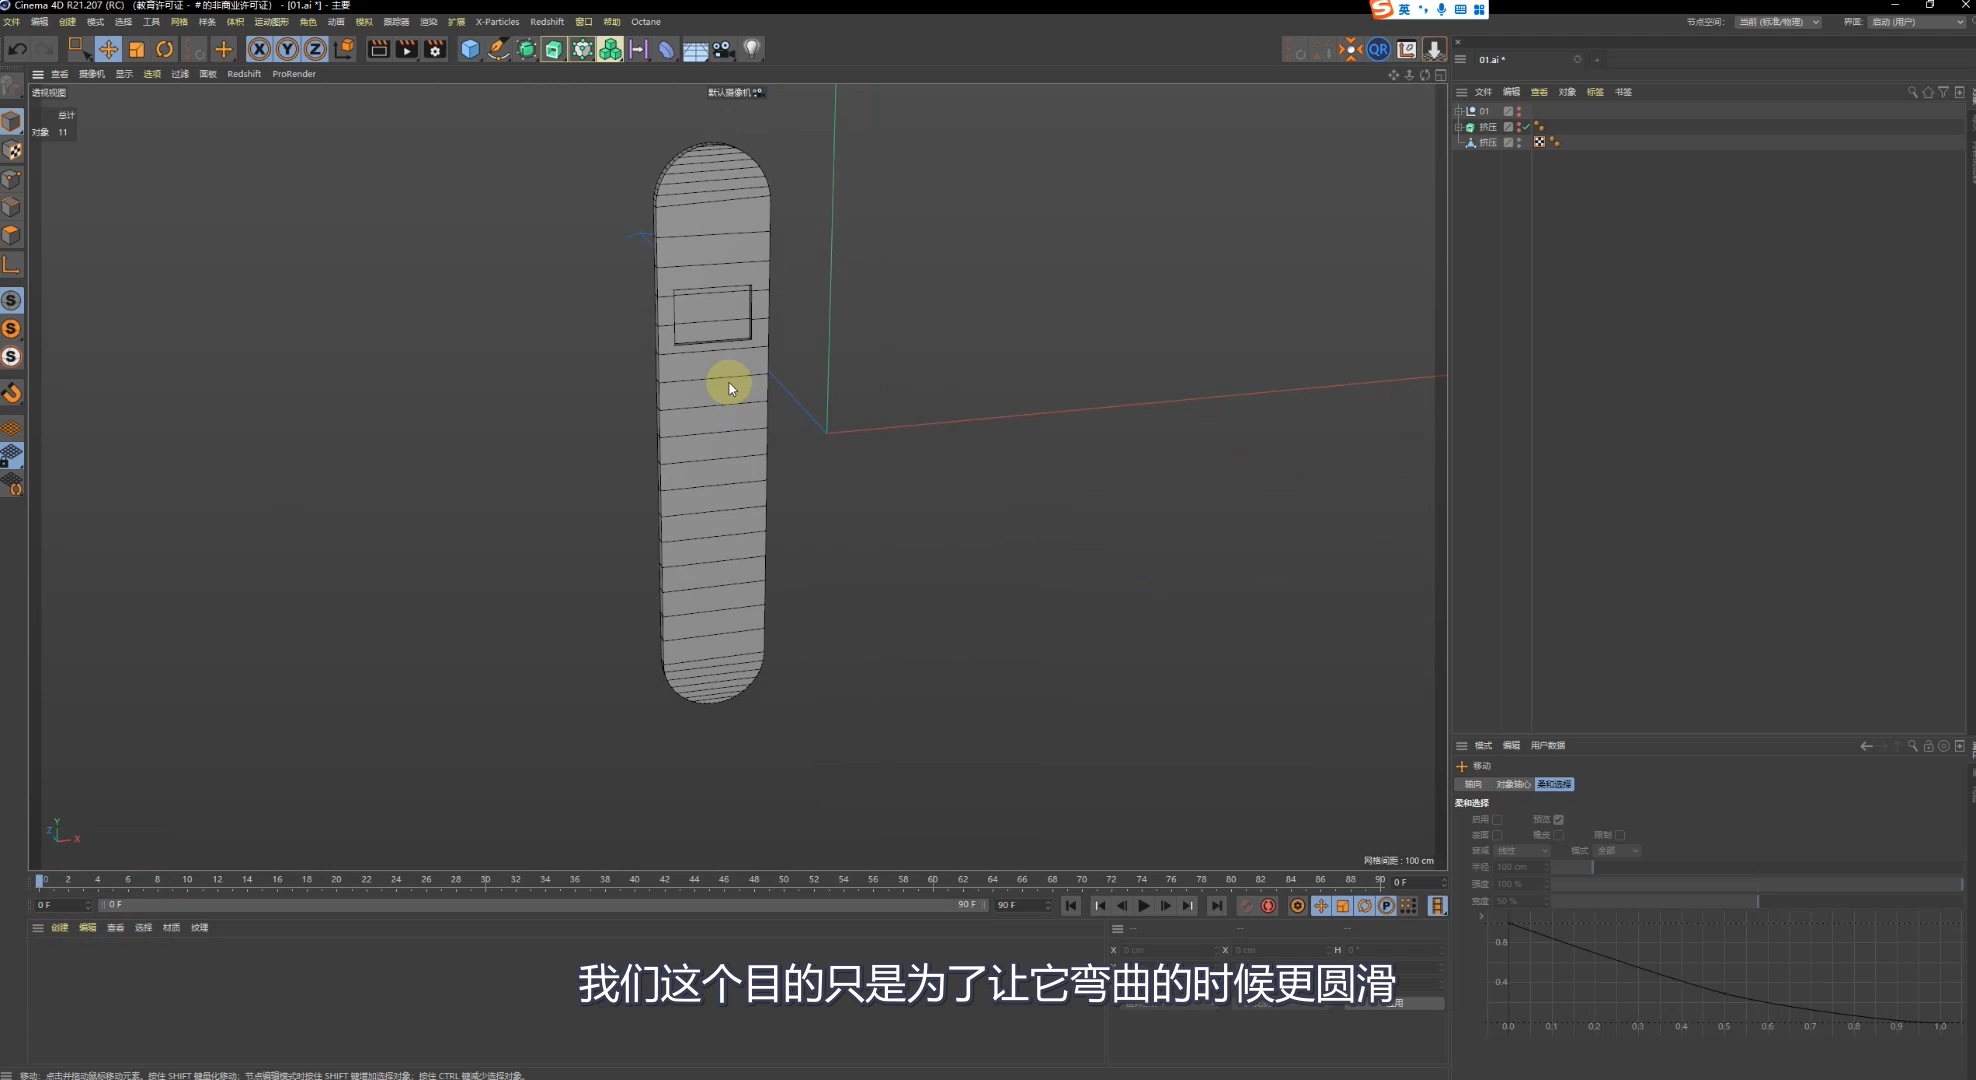Expand the 01 object tree node
Viewport: 1976px width, 1080px height.
(x=1458, y=111)
